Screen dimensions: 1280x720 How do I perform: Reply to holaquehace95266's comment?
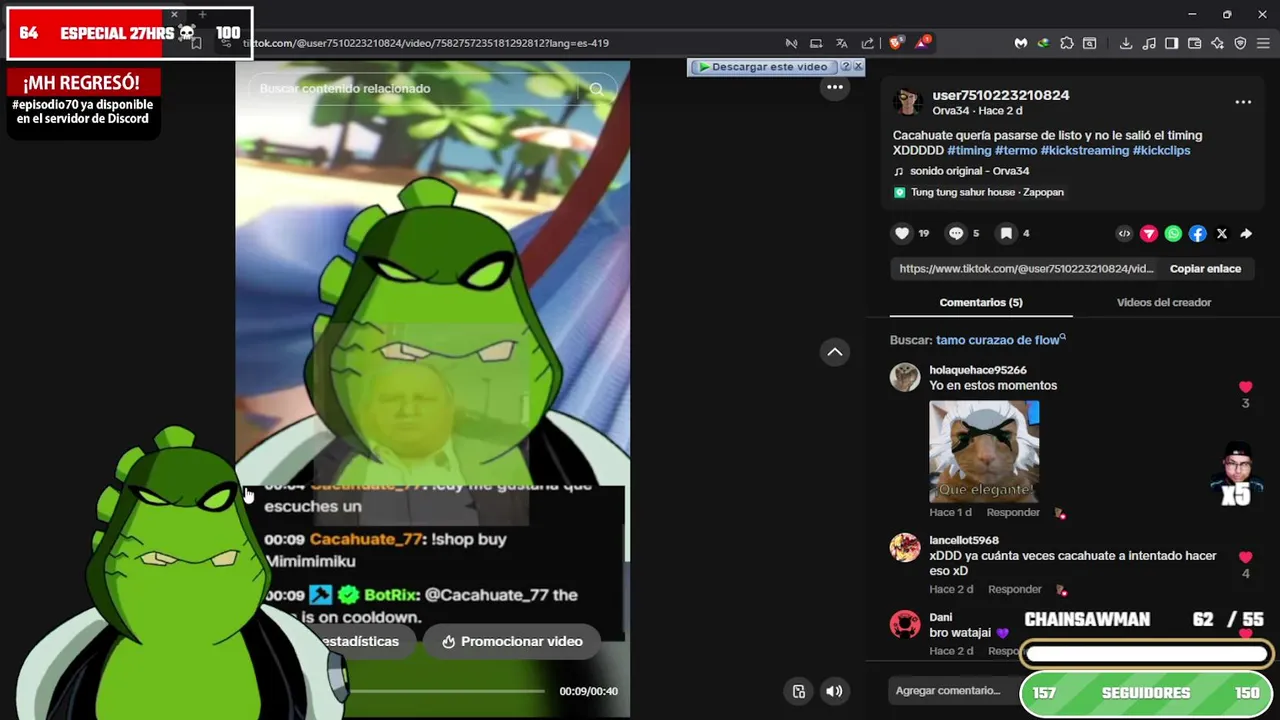1013,512
